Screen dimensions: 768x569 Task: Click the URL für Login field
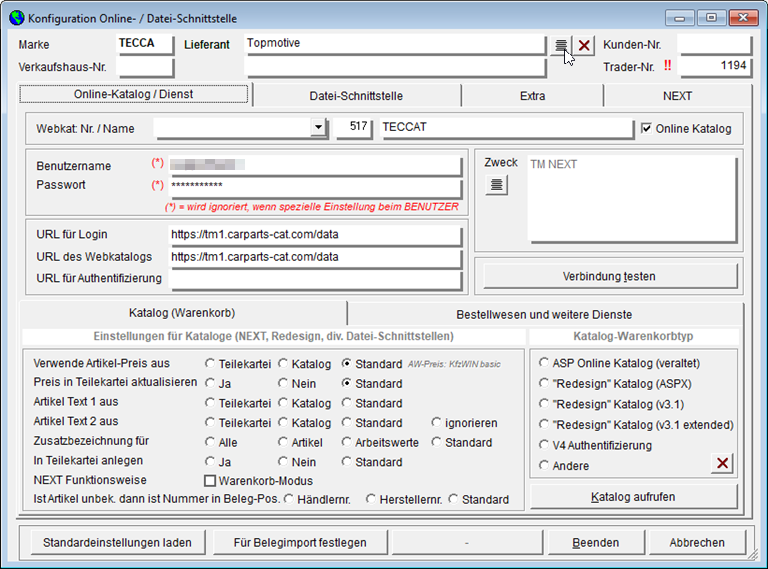314,235
